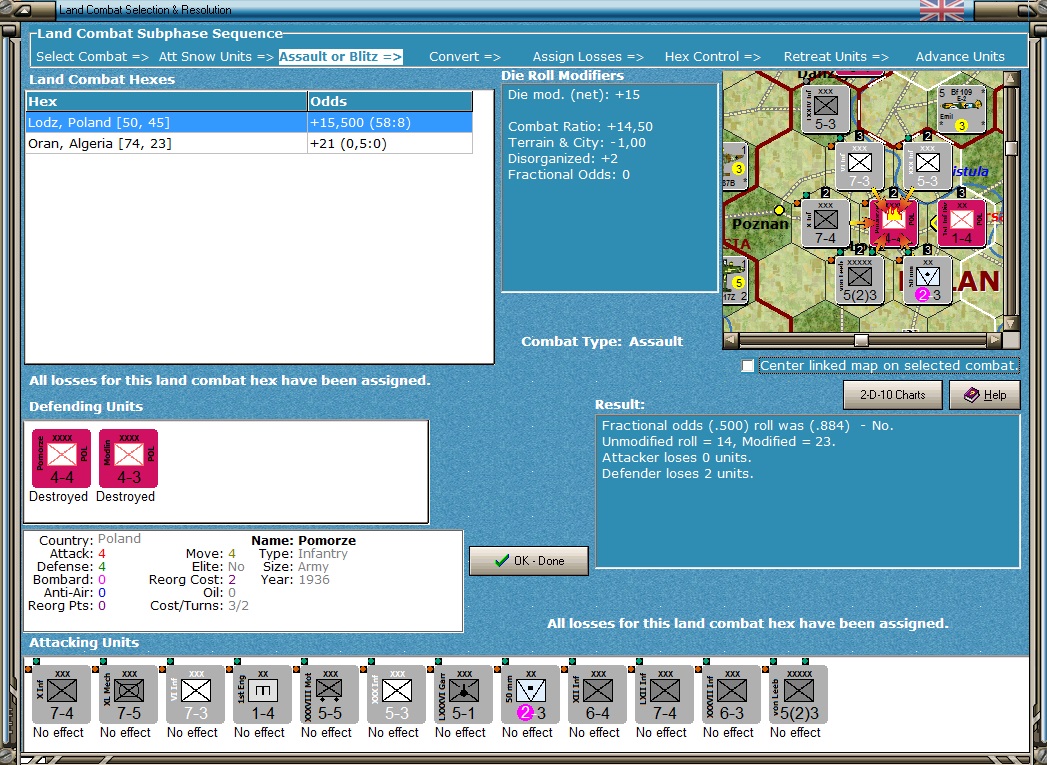Confirm with the OK - Done button
Screen dimensions: 1047x765
pos(529,561)
